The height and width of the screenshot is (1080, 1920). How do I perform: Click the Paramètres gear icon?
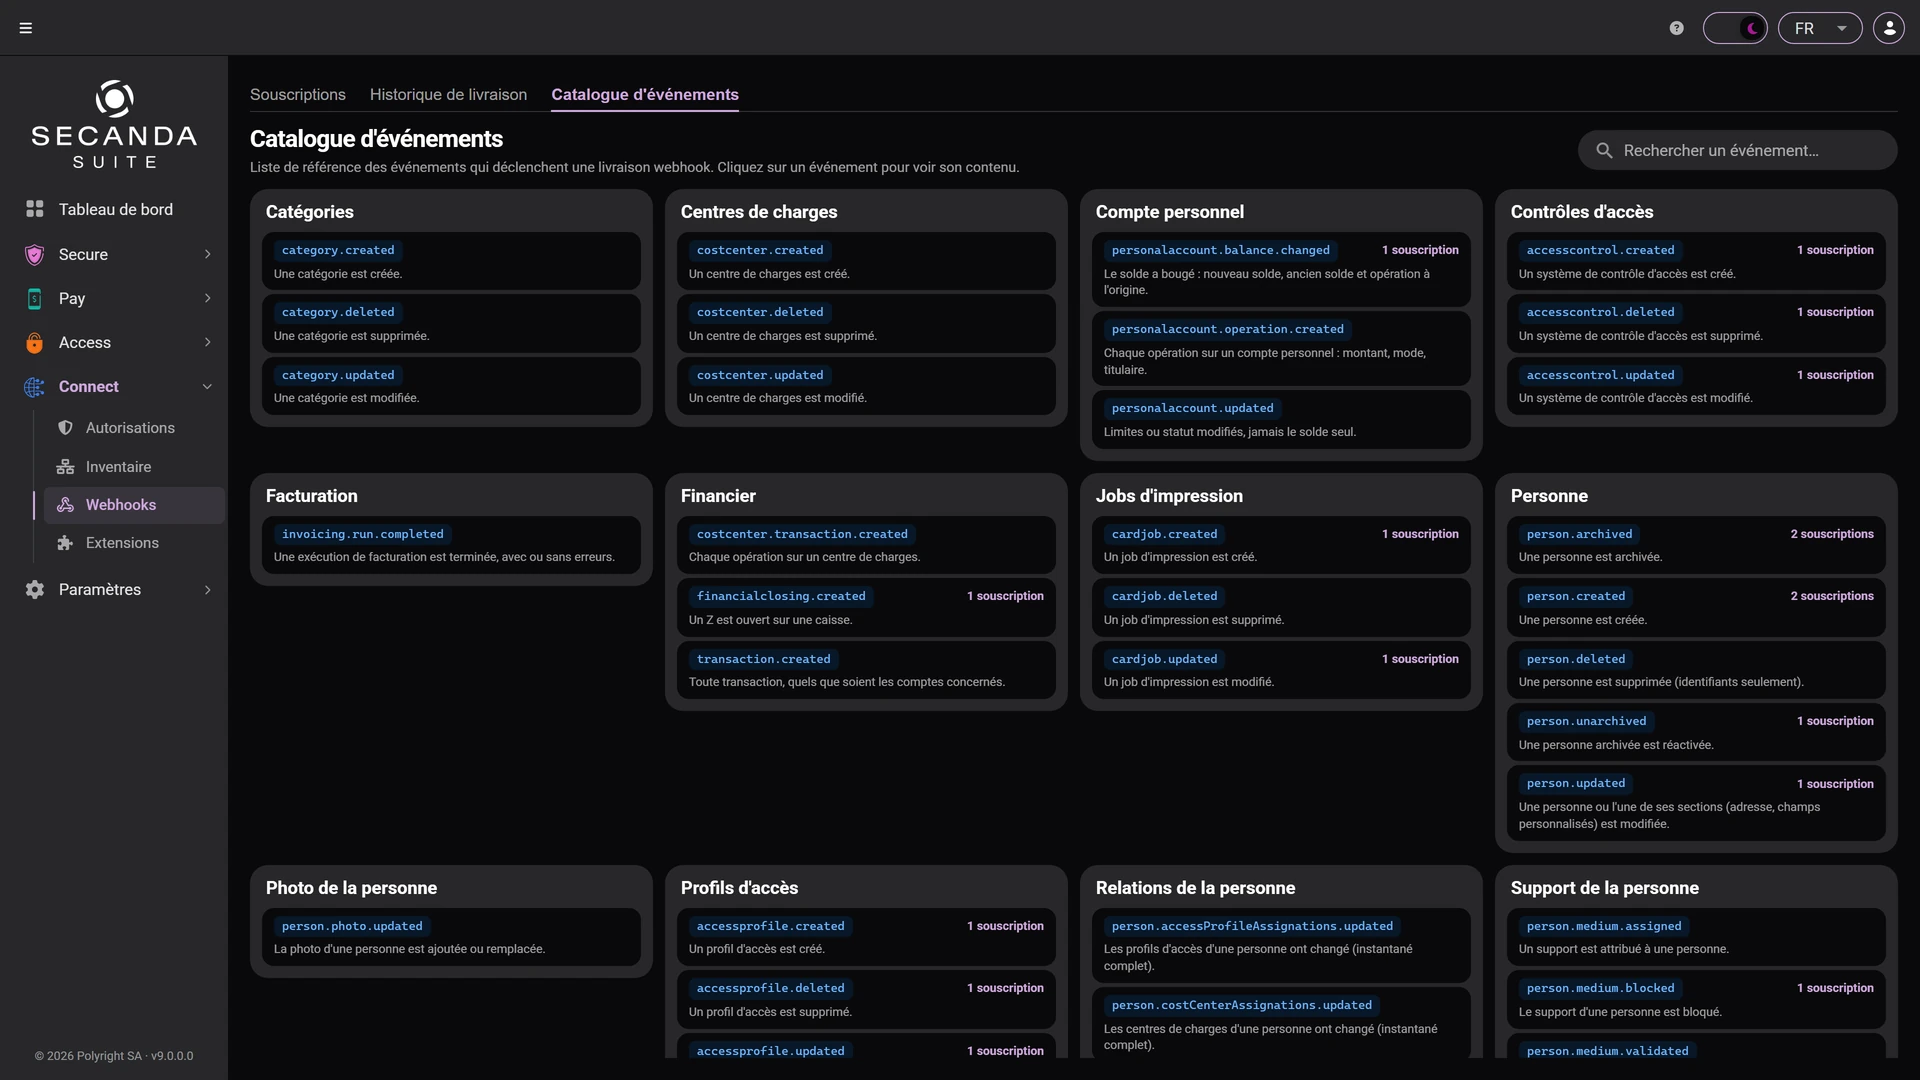click(x=35, y=590)
